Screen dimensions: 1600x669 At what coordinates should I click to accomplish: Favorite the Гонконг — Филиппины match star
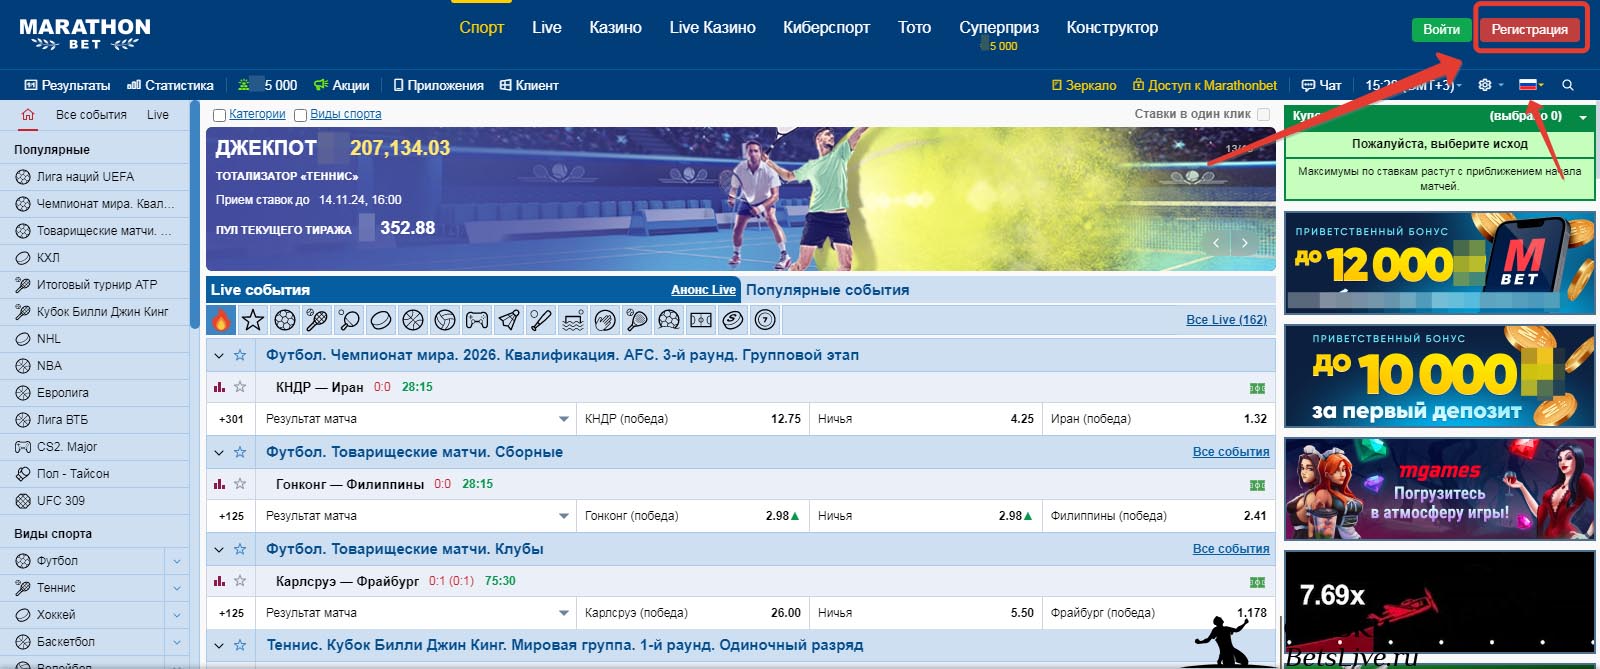click(x=240, y=484)
